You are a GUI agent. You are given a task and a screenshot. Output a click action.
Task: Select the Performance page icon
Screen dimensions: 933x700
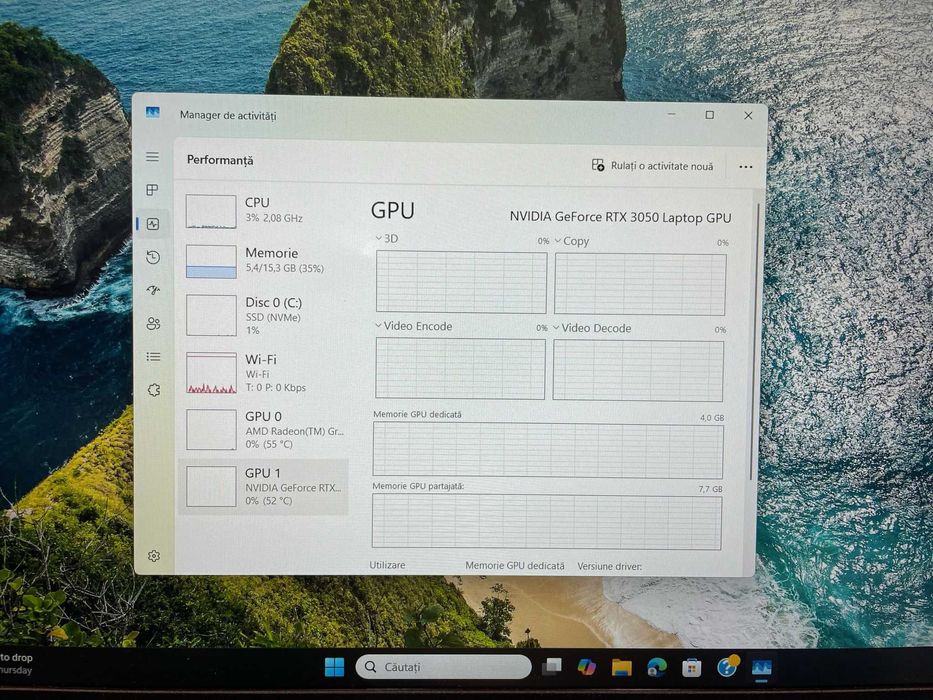point(153,224)
